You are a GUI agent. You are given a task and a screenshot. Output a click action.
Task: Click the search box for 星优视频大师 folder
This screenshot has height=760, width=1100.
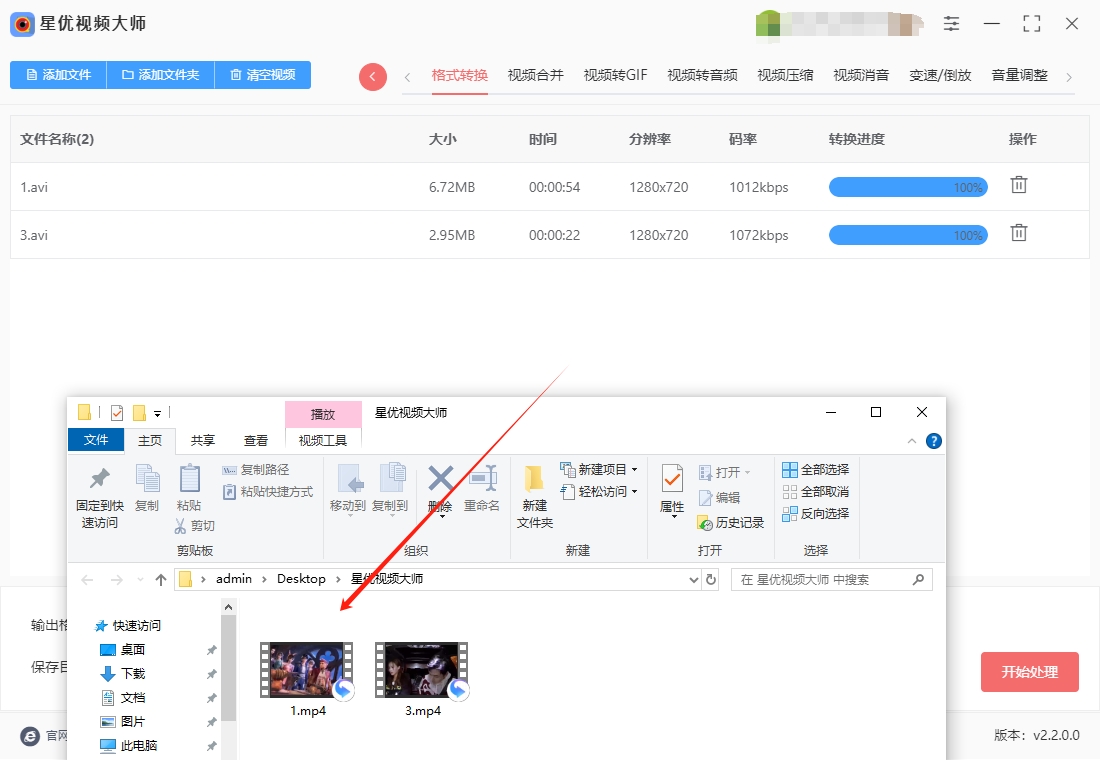point(831,580)
